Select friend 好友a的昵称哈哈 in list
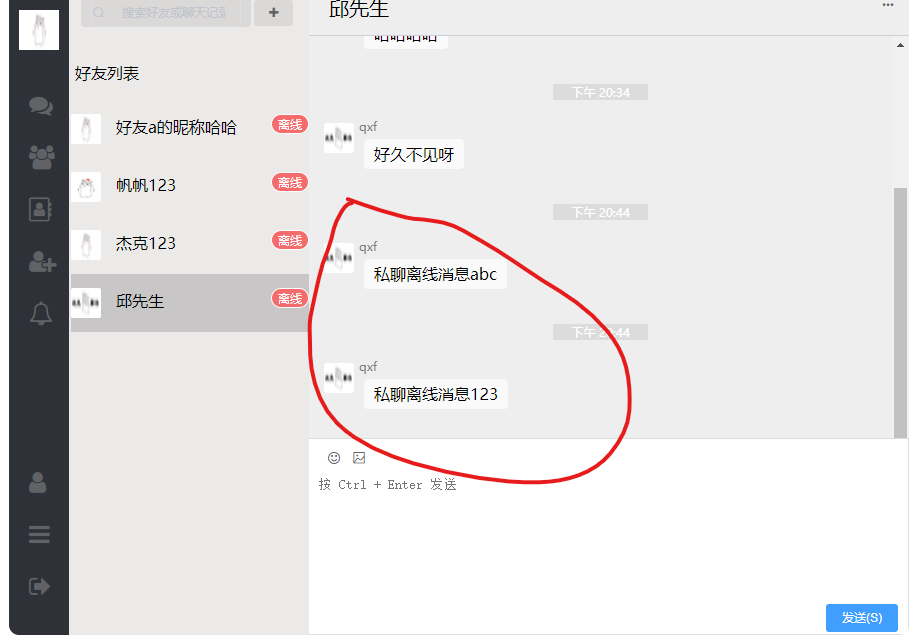Viewport: 923px width, 639px height. point(190,128)
